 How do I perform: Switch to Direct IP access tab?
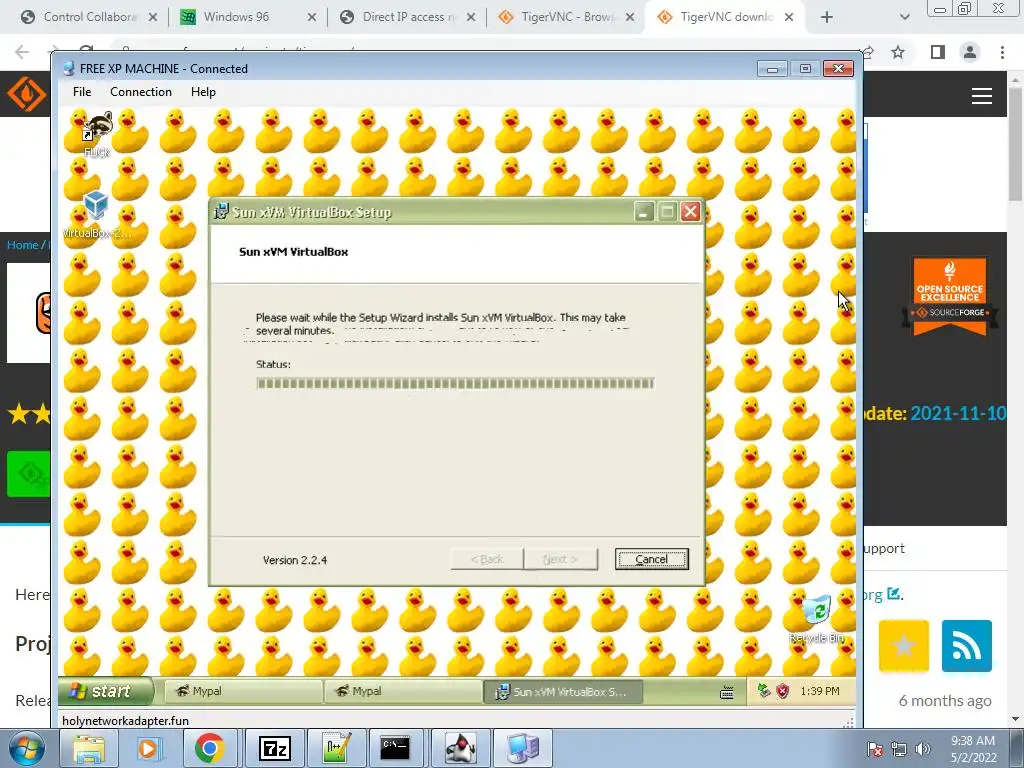(408, 17)
